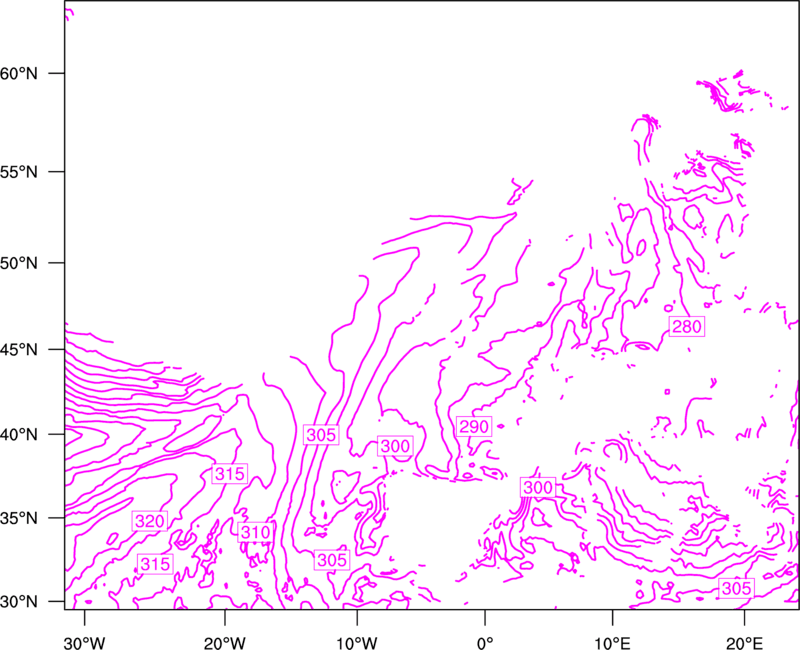
Task: Click the 305 contour label at 40°N latitude
Action: tap(321, 435)
